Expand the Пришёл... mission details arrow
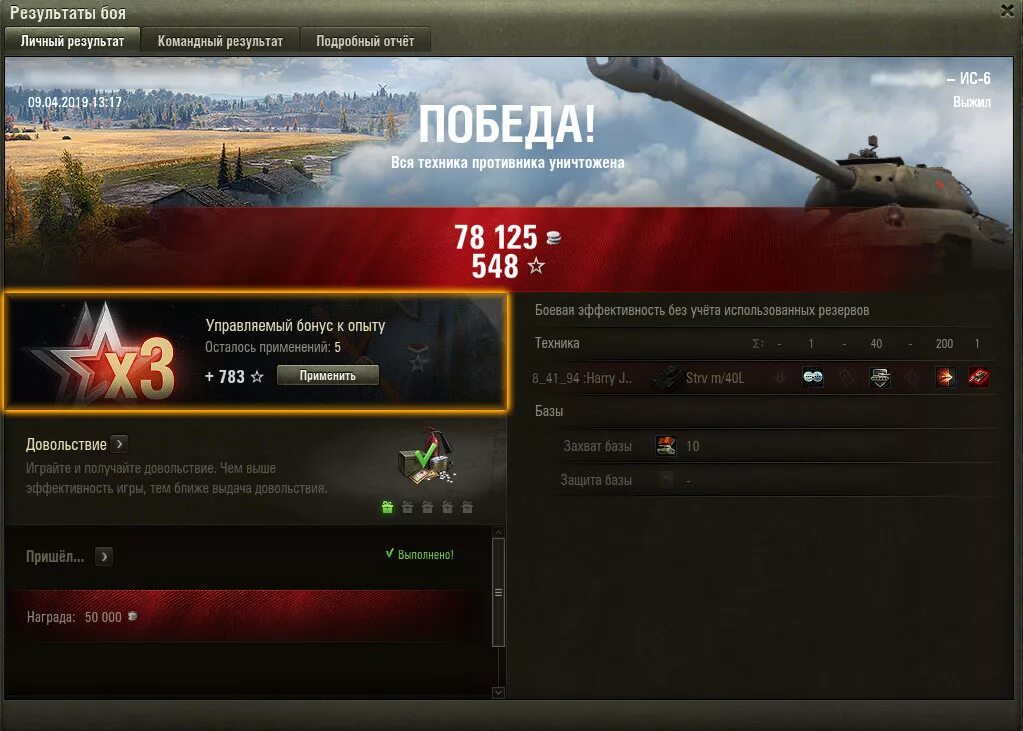This screenshot has height=731, width=1023. [x=104, y=557]
